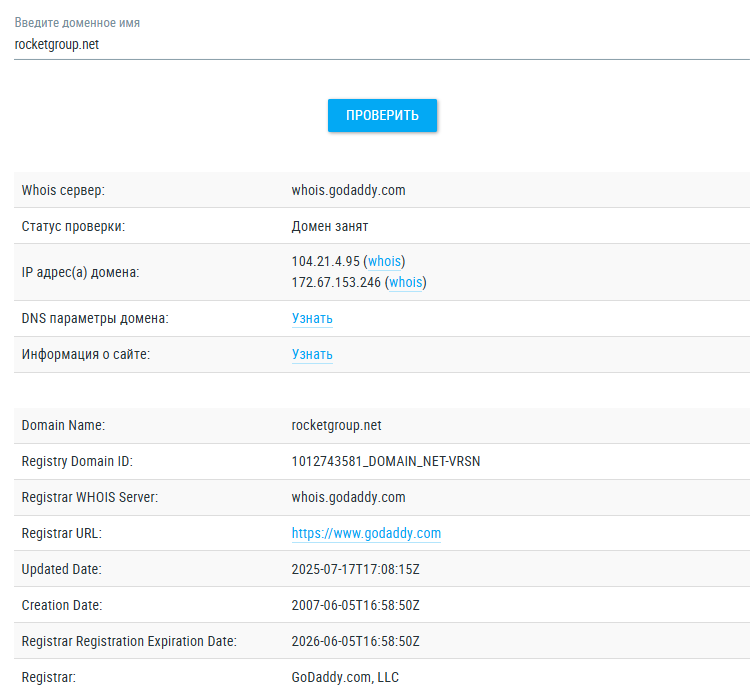Click the IP address 172.67.153.246 text

(x=336, y=283)
